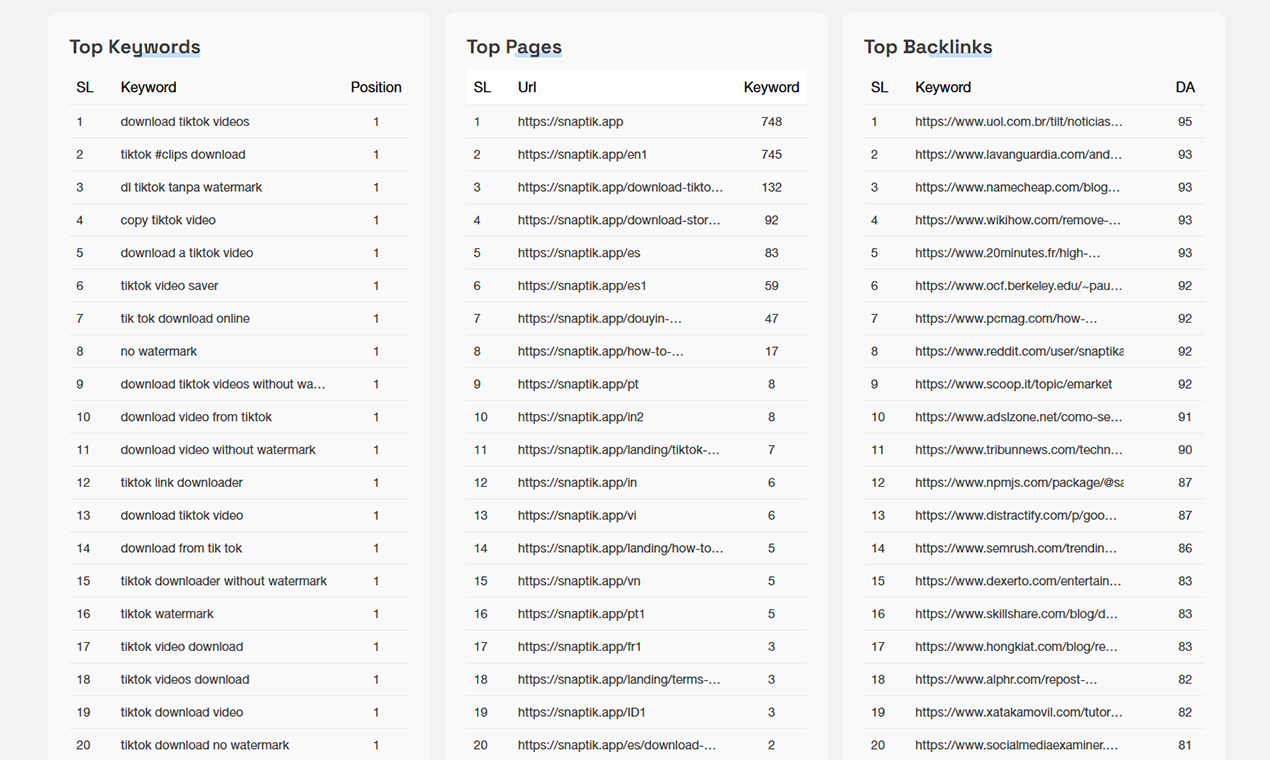Open the scoop.it/topic/emarket backlink
The width and height of the screenshot is (1270, 760).
pyautogui.click(x=1013, y=384)
